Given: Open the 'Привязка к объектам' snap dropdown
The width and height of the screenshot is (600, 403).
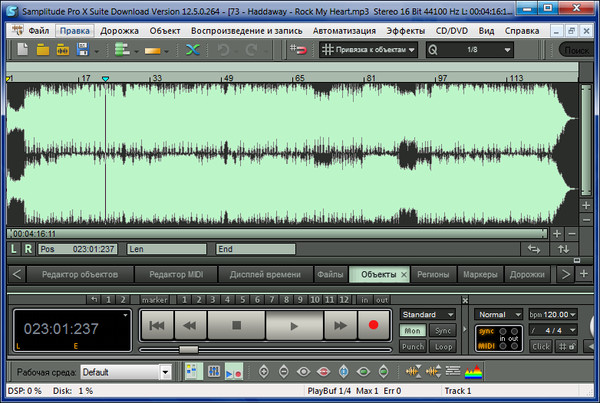Looking at the screenshot, I should click(x=369, y=49).
